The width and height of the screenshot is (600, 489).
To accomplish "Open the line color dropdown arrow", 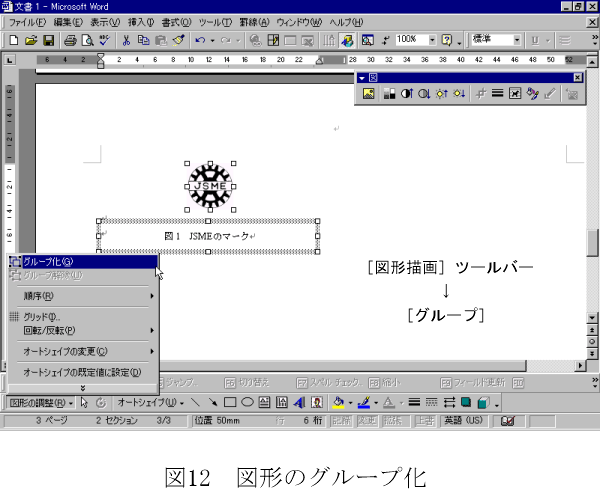I will point(376,403).
